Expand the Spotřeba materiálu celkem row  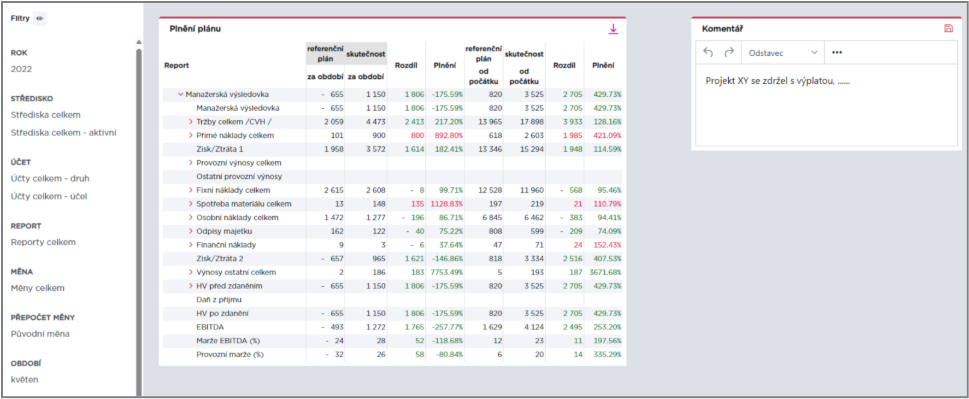[x=190, y=204]
